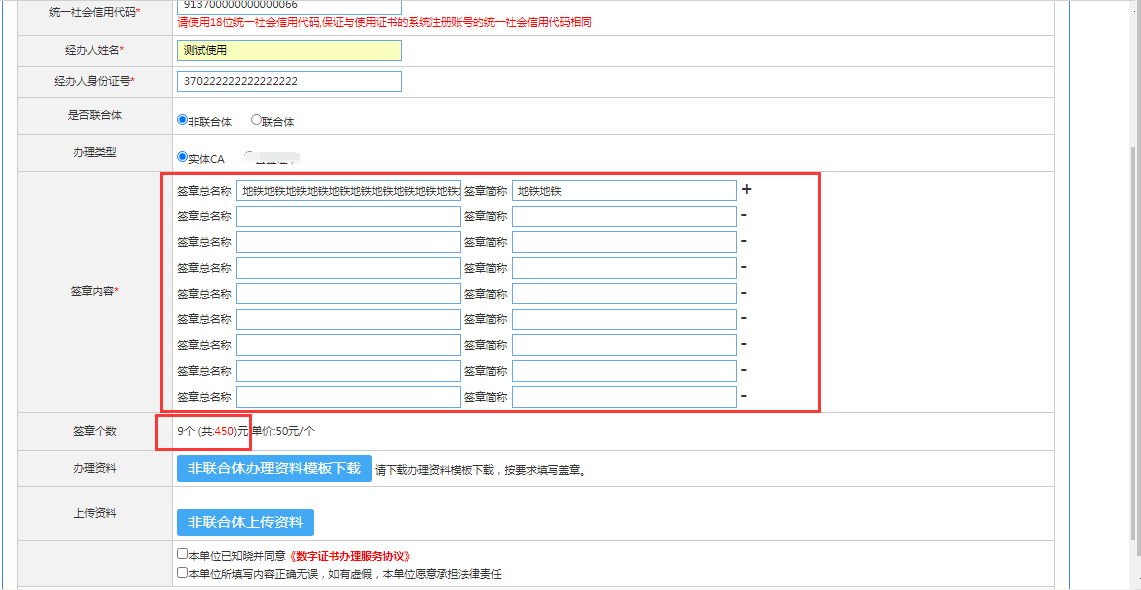
Task: Remove the third signature row with minus icon
Action: 744,241
